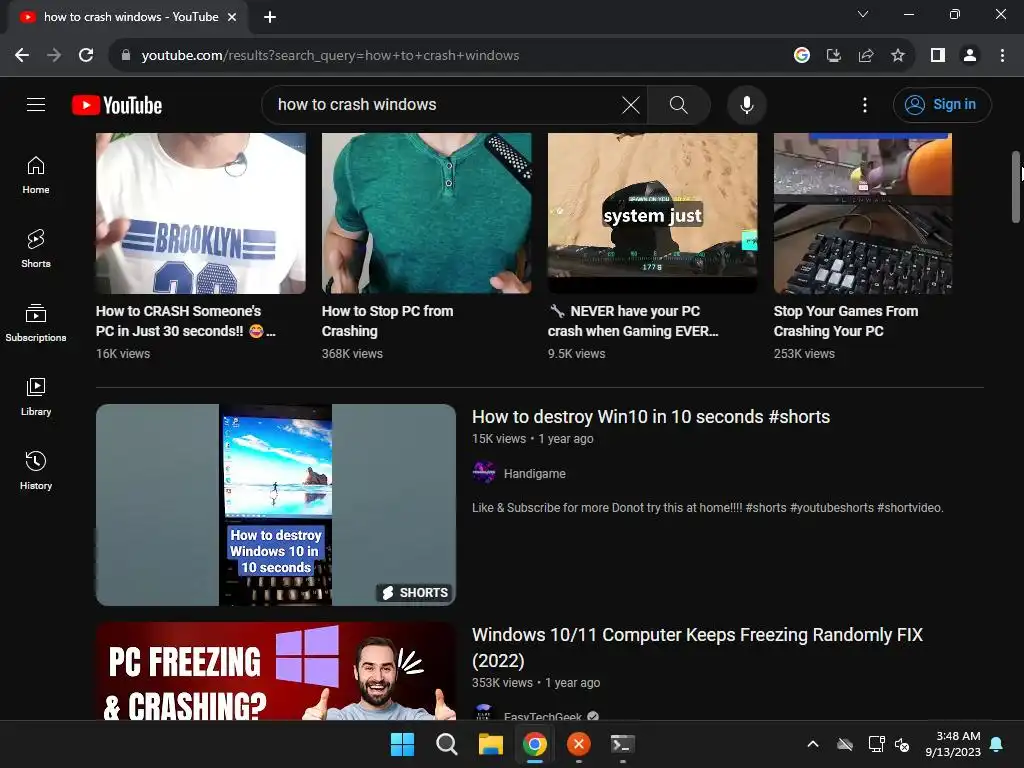Start voice search with microphone

746,104
